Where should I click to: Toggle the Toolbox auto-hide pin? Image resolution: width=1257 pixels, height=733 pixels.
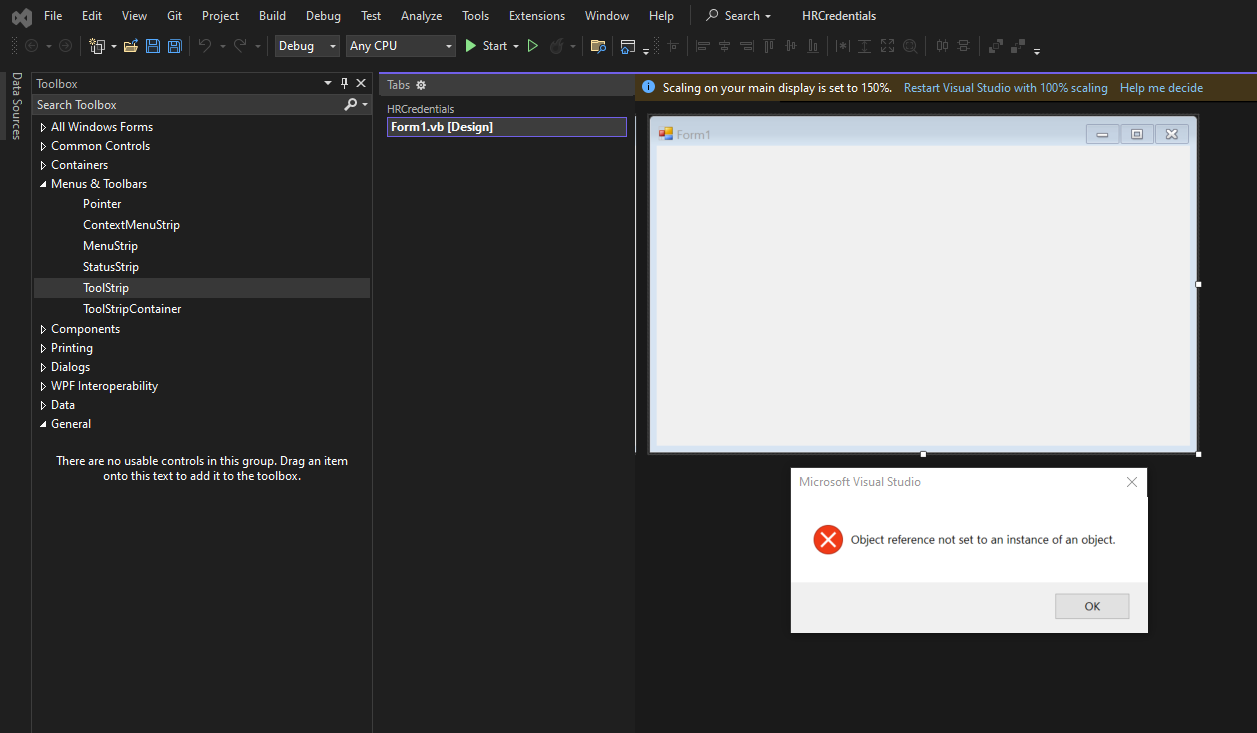click(344, 84)
